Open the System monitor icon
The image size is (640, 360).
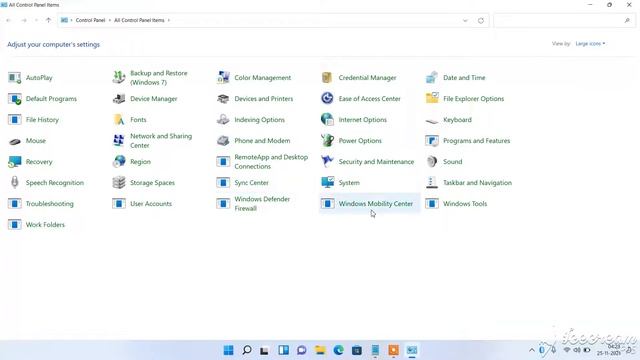point(327,182)
